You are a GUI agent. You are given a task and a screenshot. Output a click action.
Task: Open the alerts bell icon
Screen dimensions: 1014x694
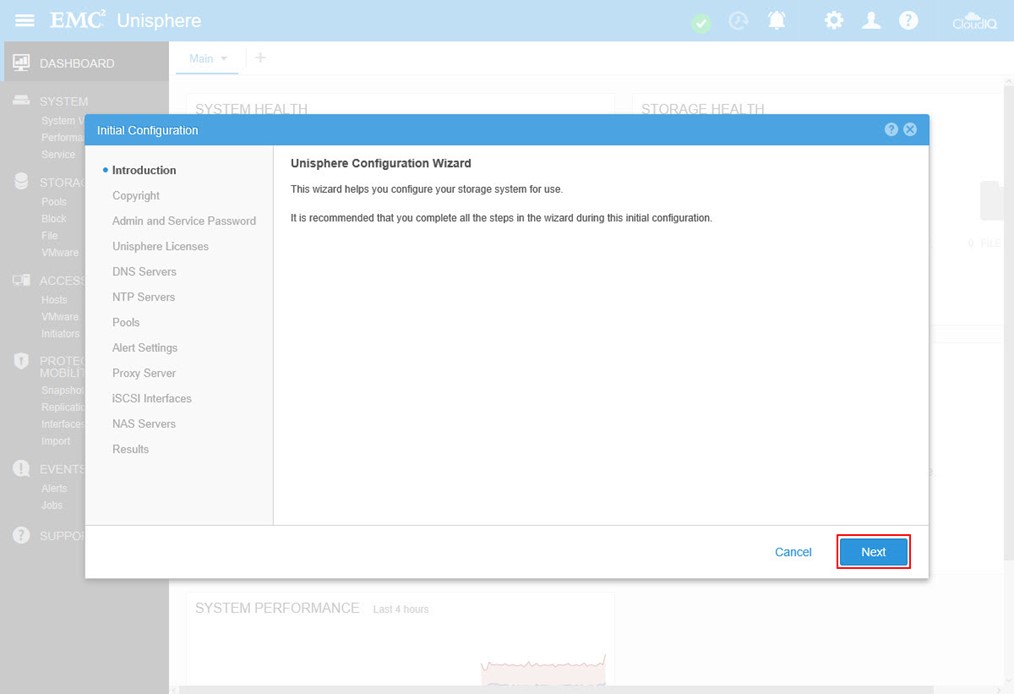pos(777,21)
